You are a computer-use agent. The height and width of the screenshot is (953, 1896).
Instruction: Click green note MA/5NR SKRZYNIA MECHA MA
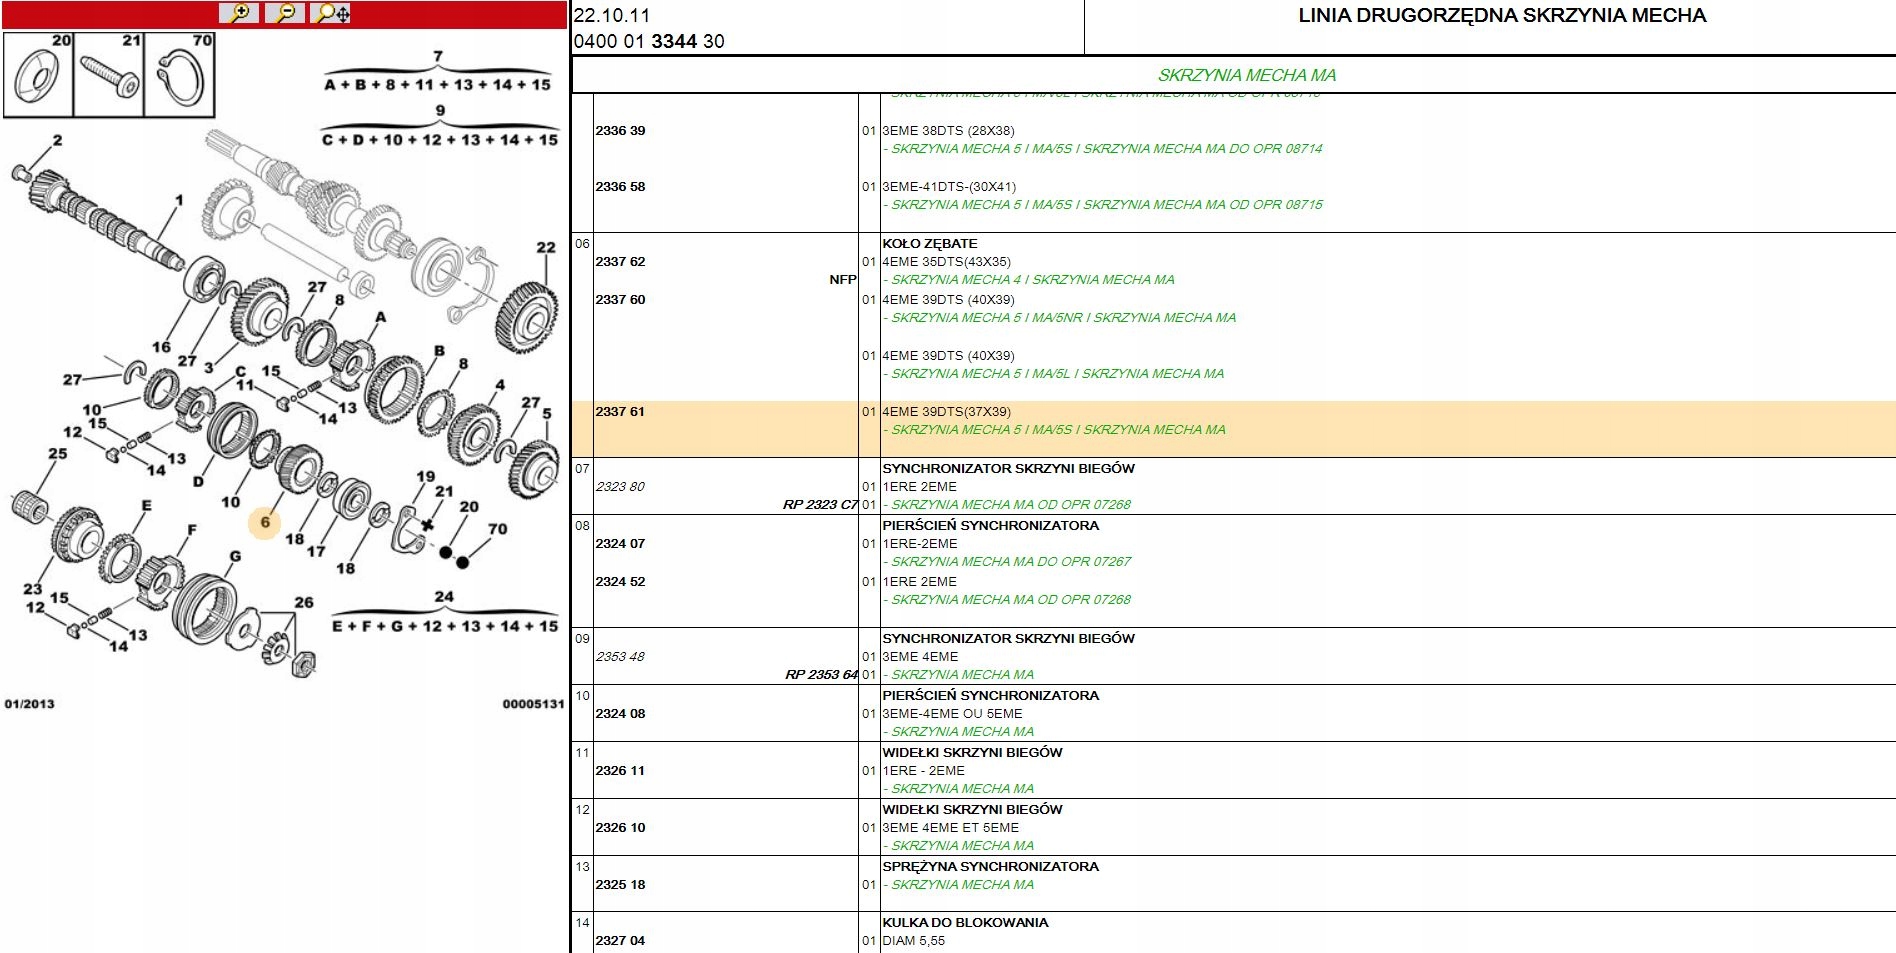click(x=1059, y=317)
